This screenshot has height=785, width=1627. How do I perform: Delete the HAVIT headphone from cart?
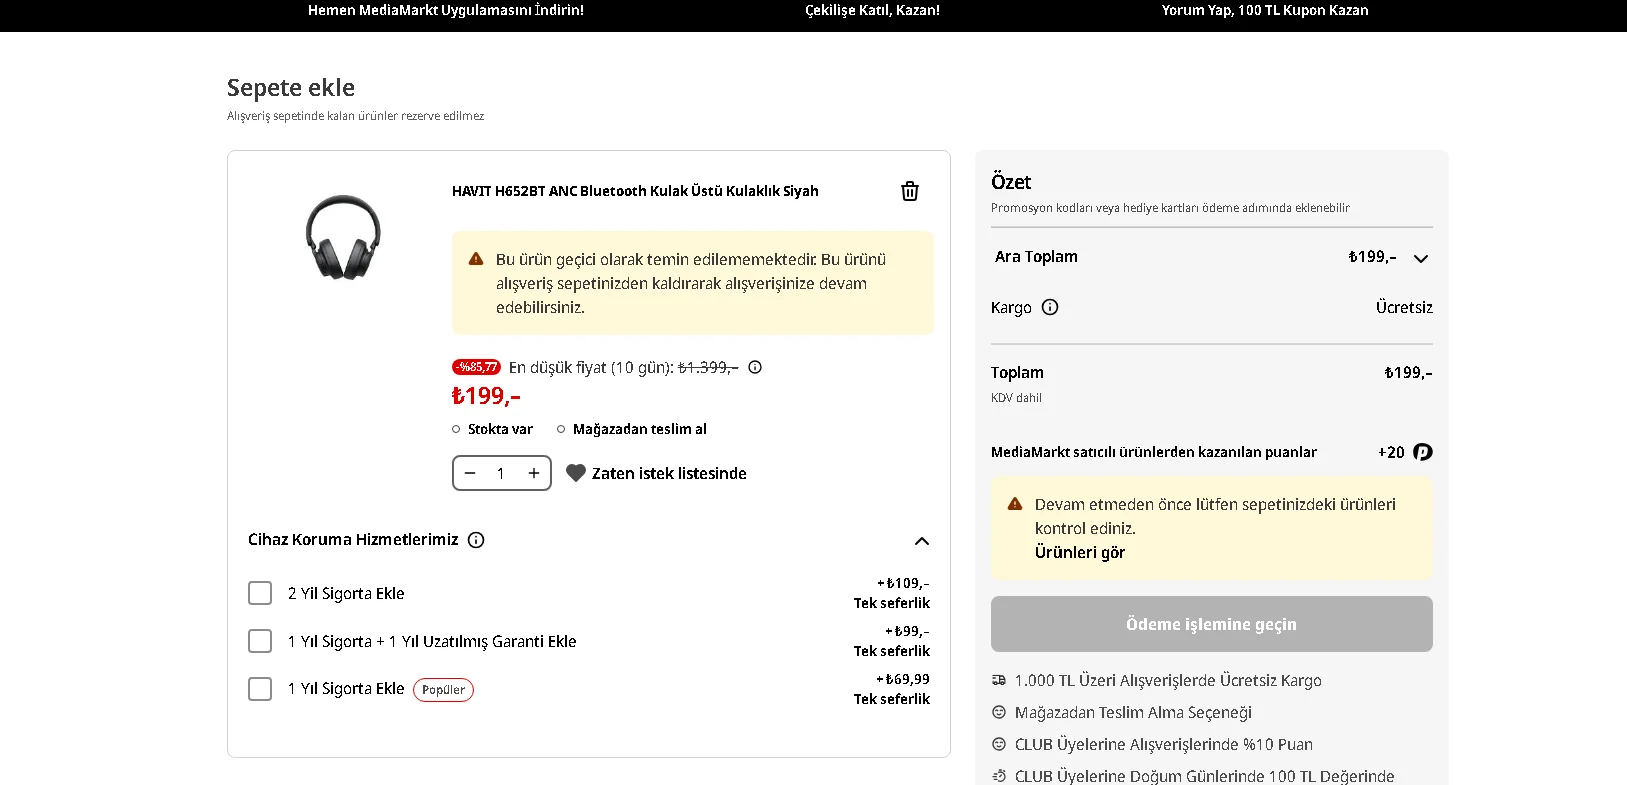(x=910, y=191)
